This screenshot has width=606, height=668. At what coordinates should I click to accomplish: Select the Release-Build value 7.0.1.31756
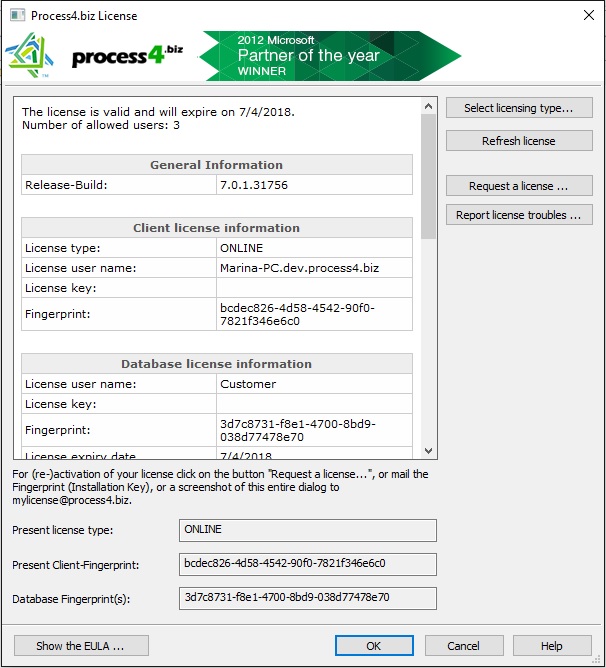(x=314, y=185)
